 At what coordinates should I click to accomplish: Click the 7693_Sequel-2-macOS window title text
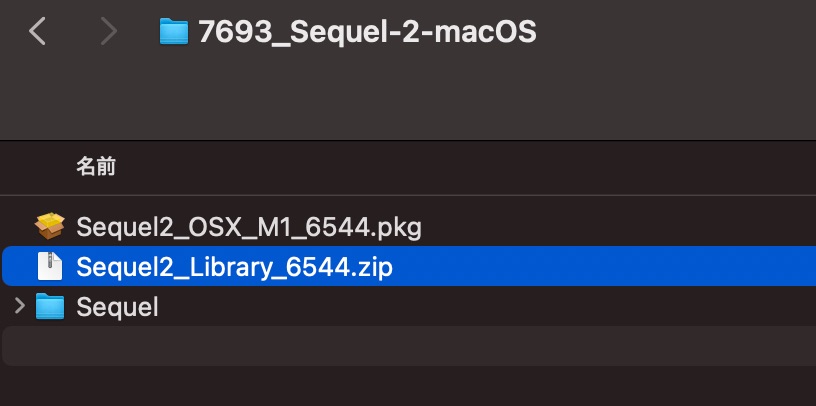(367, 32)
